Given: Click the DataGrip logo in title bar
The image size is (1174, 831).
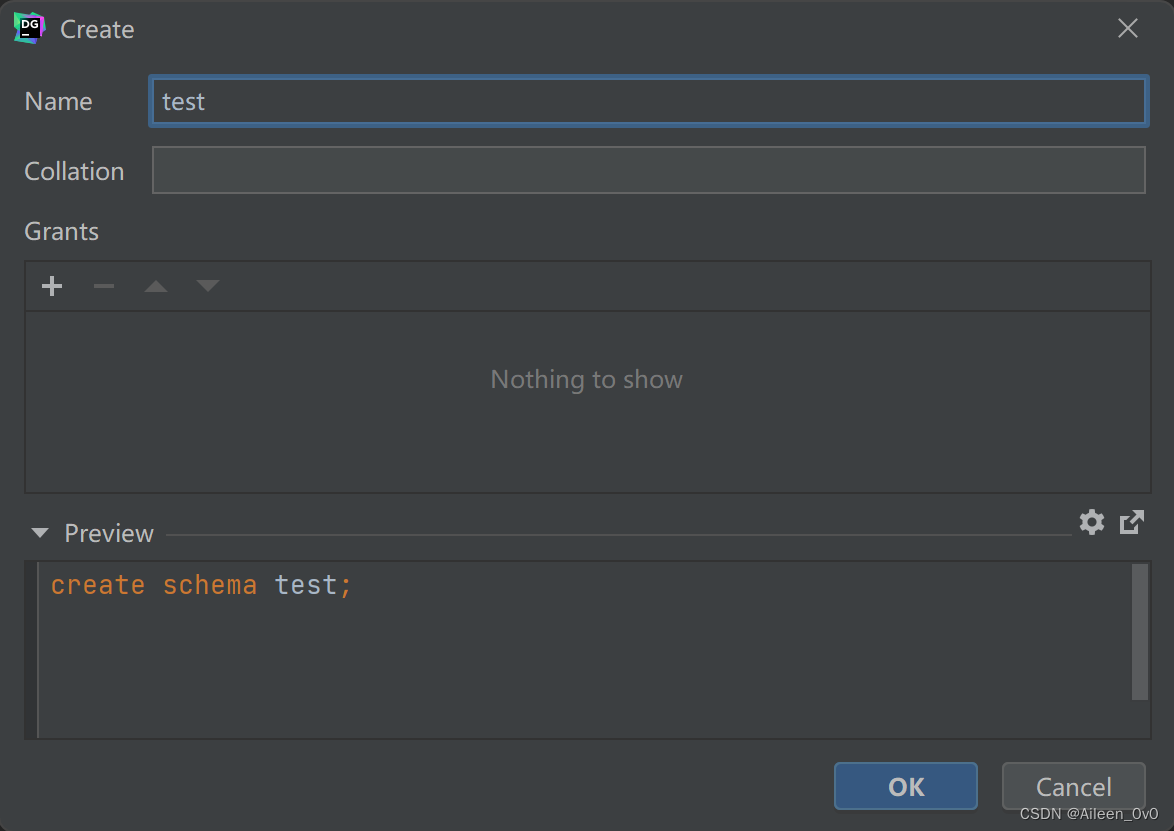Looking at the screenshot, I should (29, 29).
